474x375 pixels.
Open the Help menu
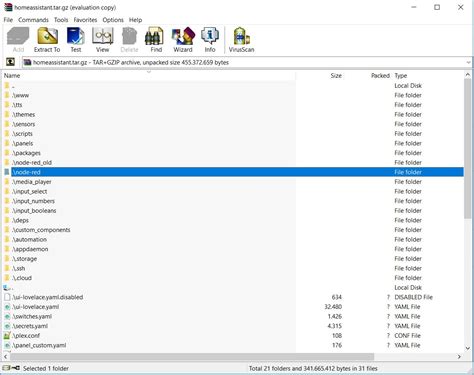point(135,20)
